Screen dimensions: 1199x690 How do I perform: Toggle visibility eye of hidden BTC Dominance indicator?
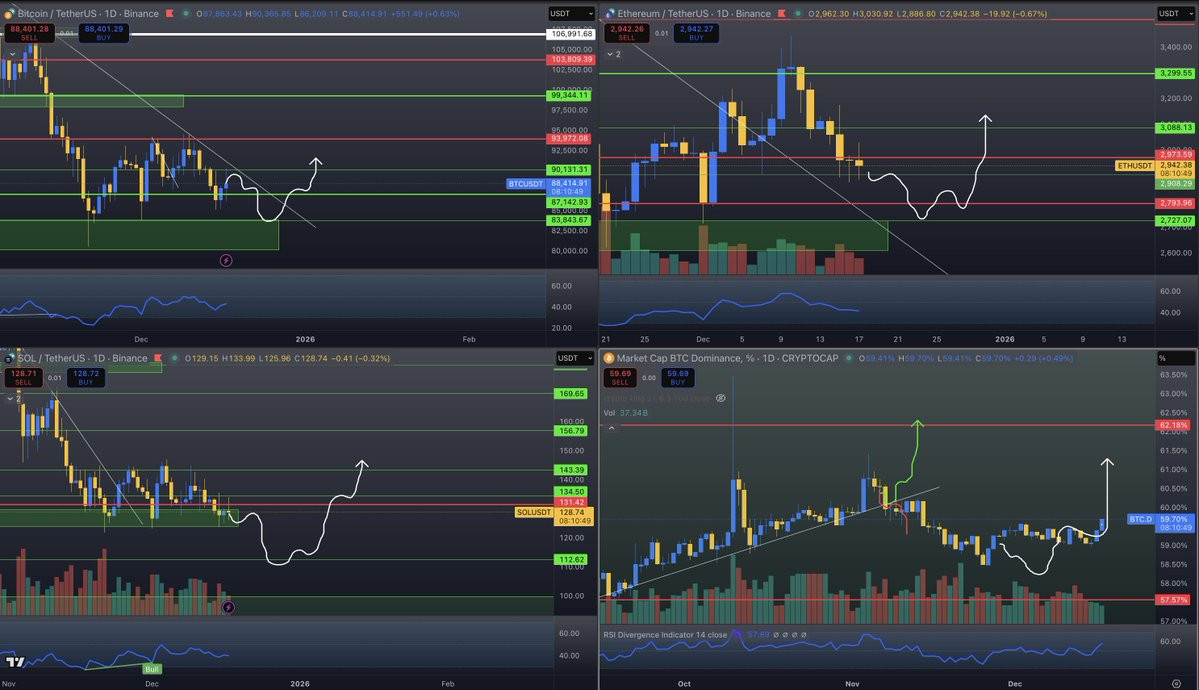click(720, 399)
